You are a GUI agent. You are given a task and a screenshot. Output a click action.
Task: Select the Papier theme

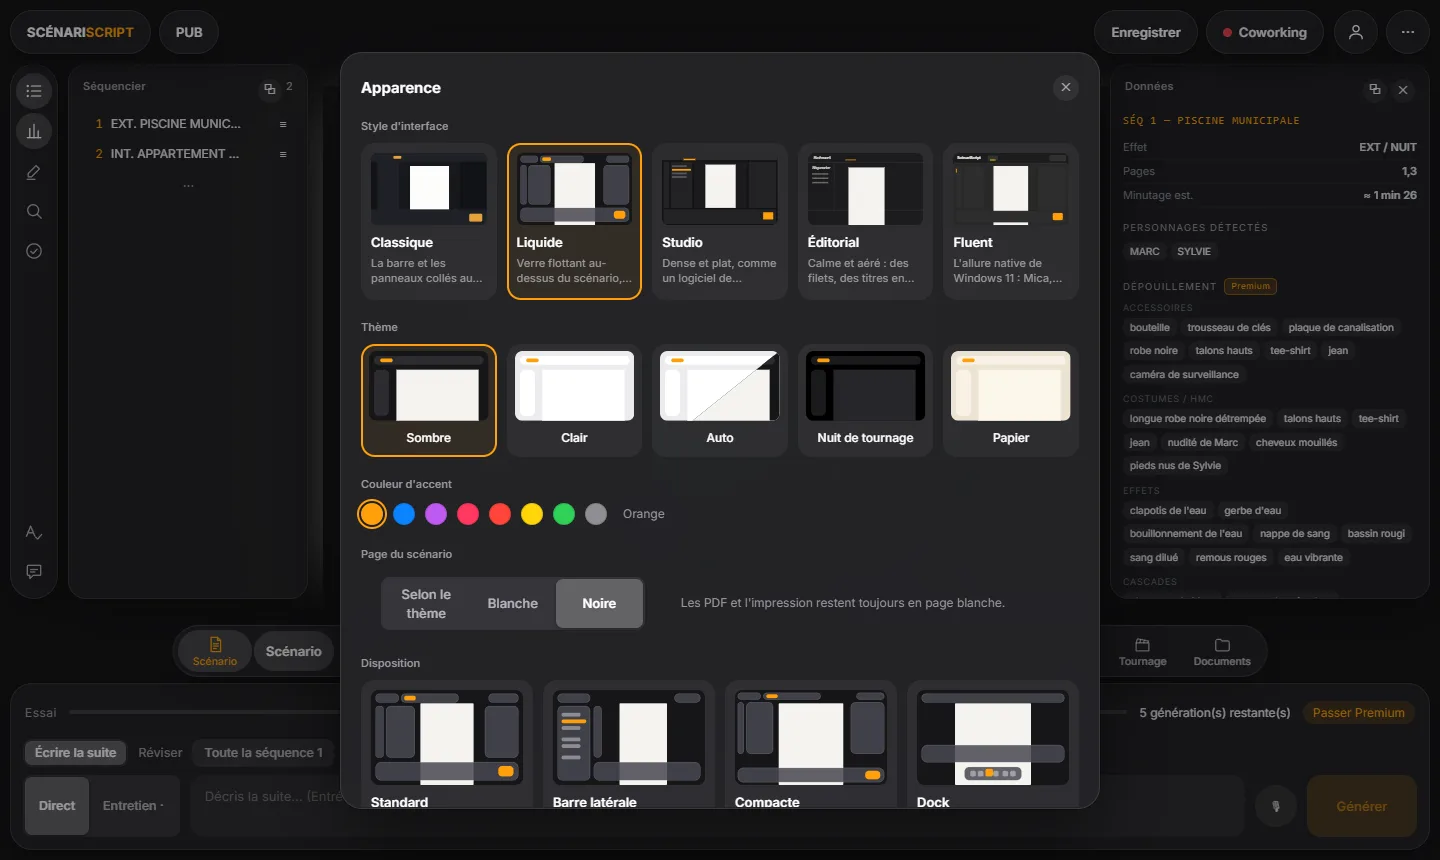[1011, 400]
